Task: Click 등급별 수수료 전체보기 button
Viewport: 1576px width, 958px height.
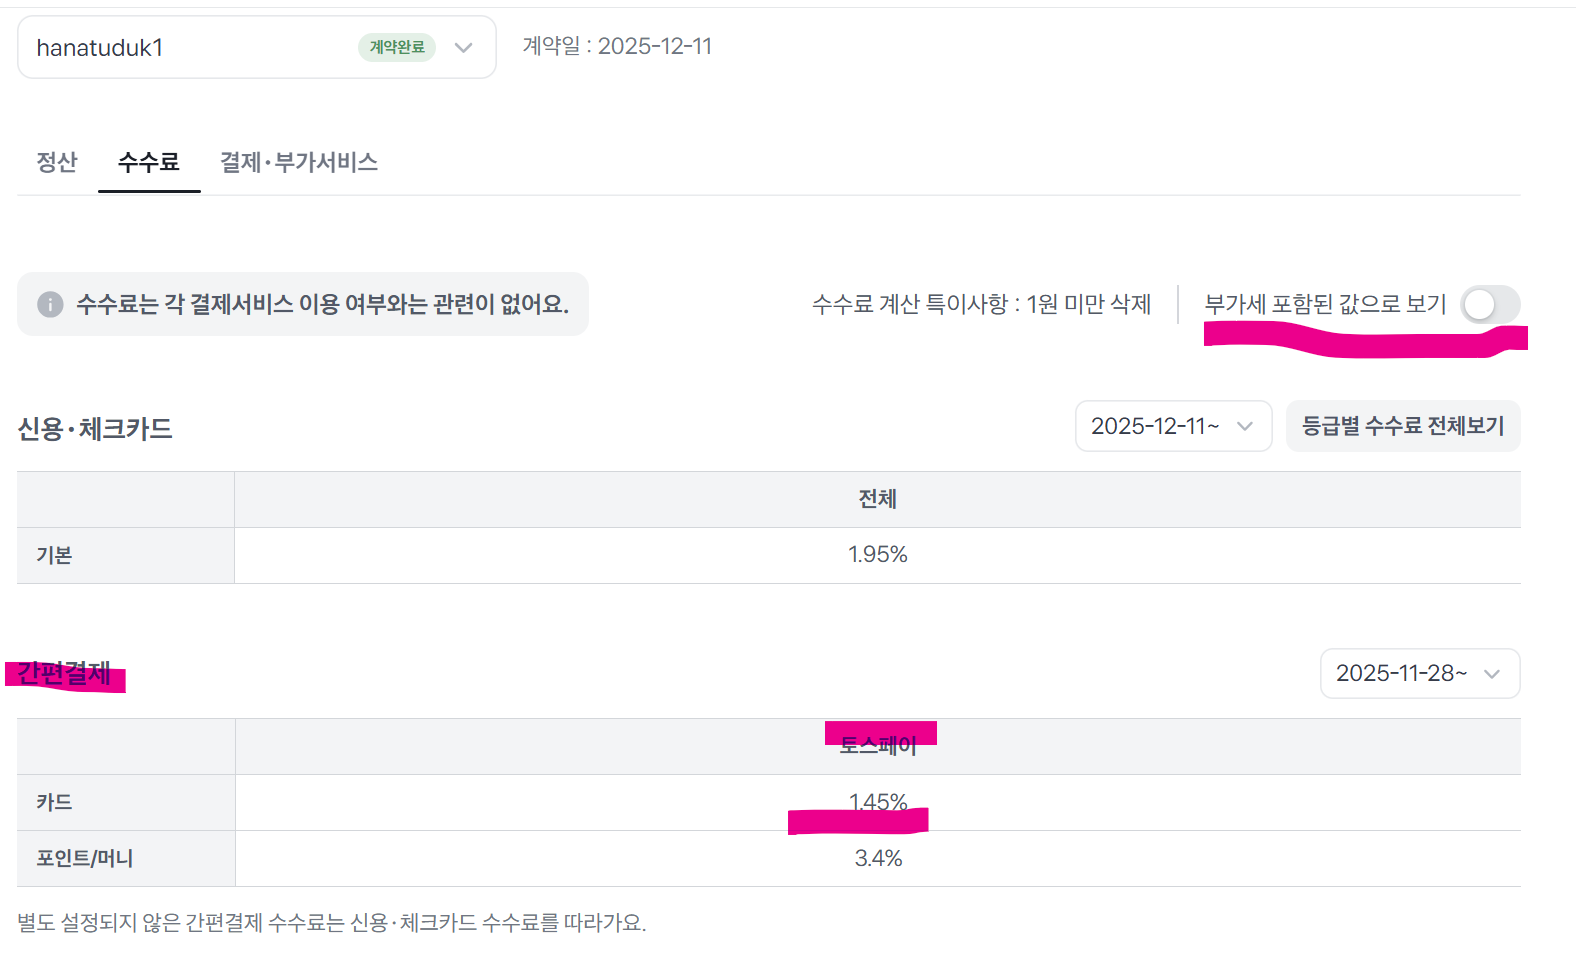Action: [1402, 426]
